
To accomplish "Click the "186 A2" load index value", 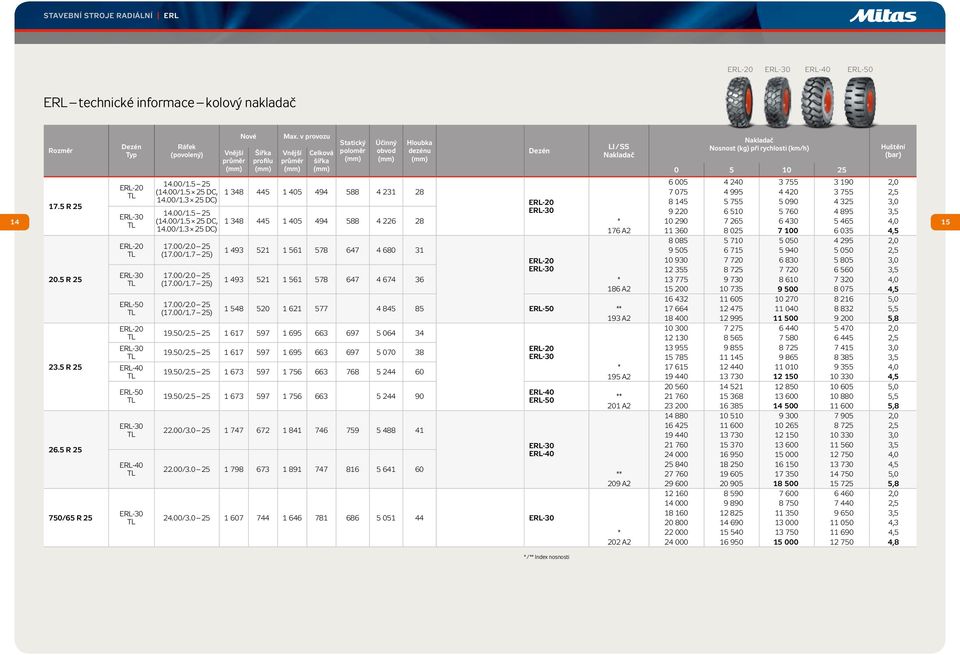I will click(618, 289).
